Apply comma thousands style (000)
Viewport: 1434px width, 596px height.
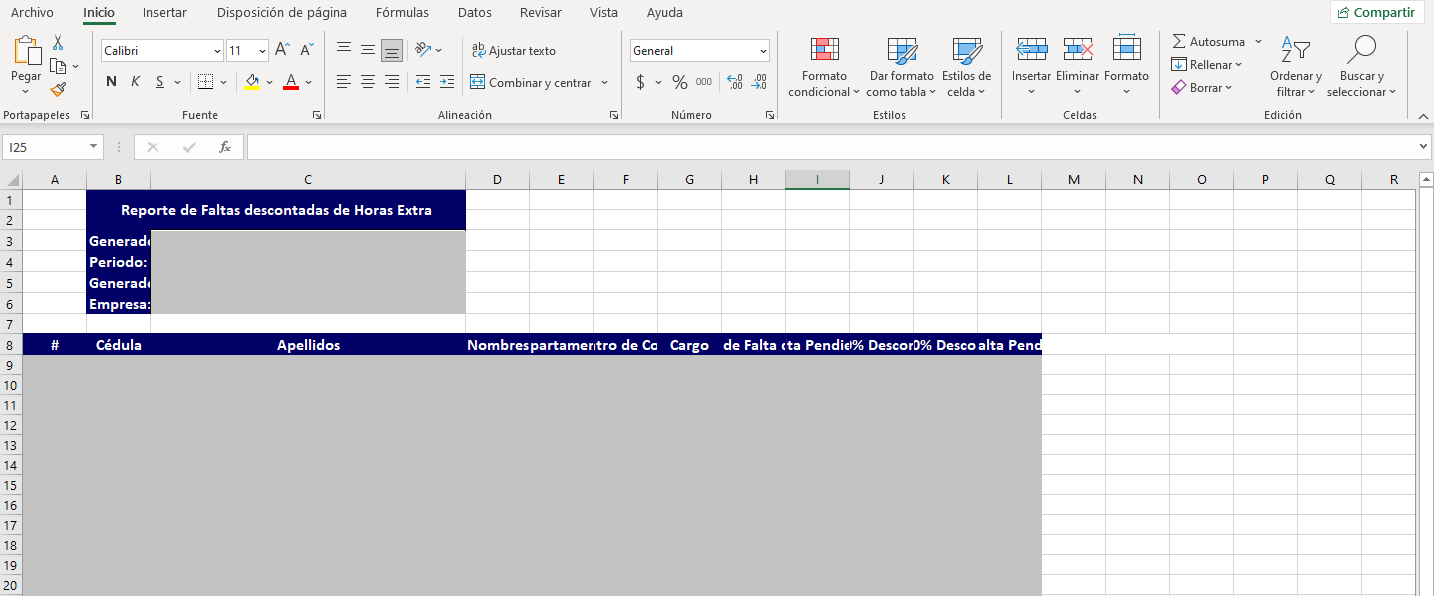coord(704,82)
